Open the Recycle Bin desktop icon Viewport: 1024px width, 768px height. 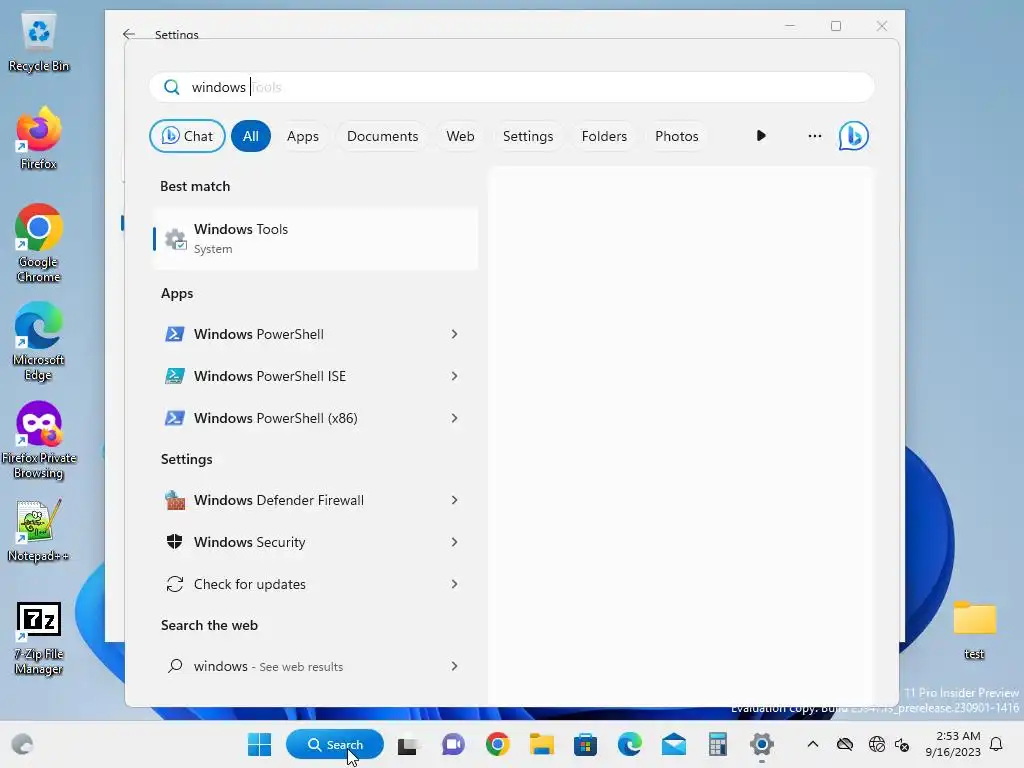click(39, 42)
